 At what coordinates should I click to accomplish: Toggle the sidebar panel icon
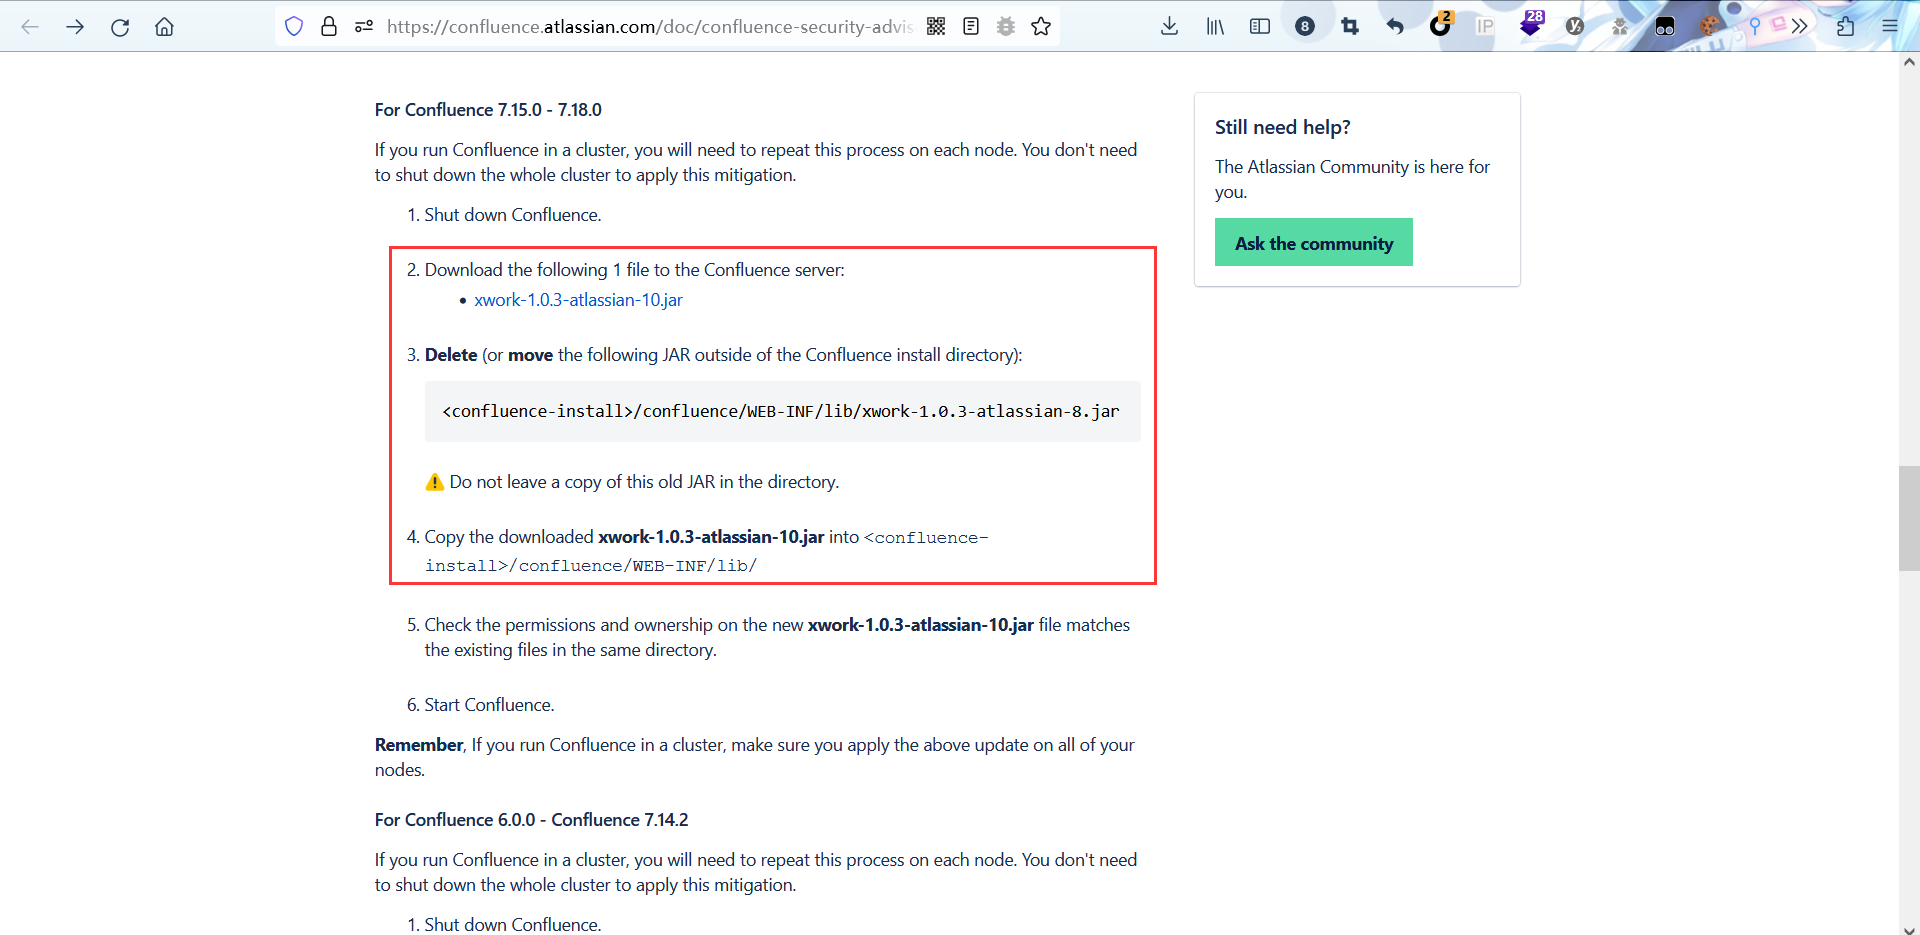(x=1260, y=27)
